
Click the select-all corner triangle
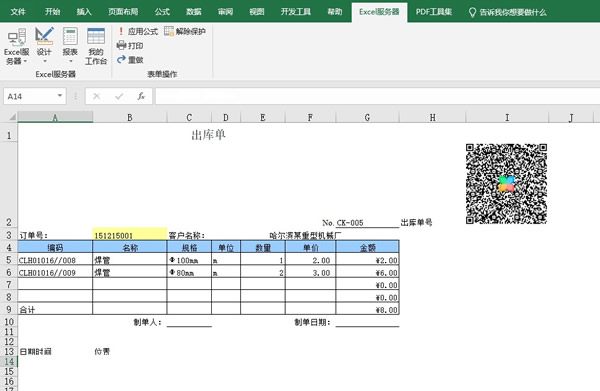(x=12, y=117)
